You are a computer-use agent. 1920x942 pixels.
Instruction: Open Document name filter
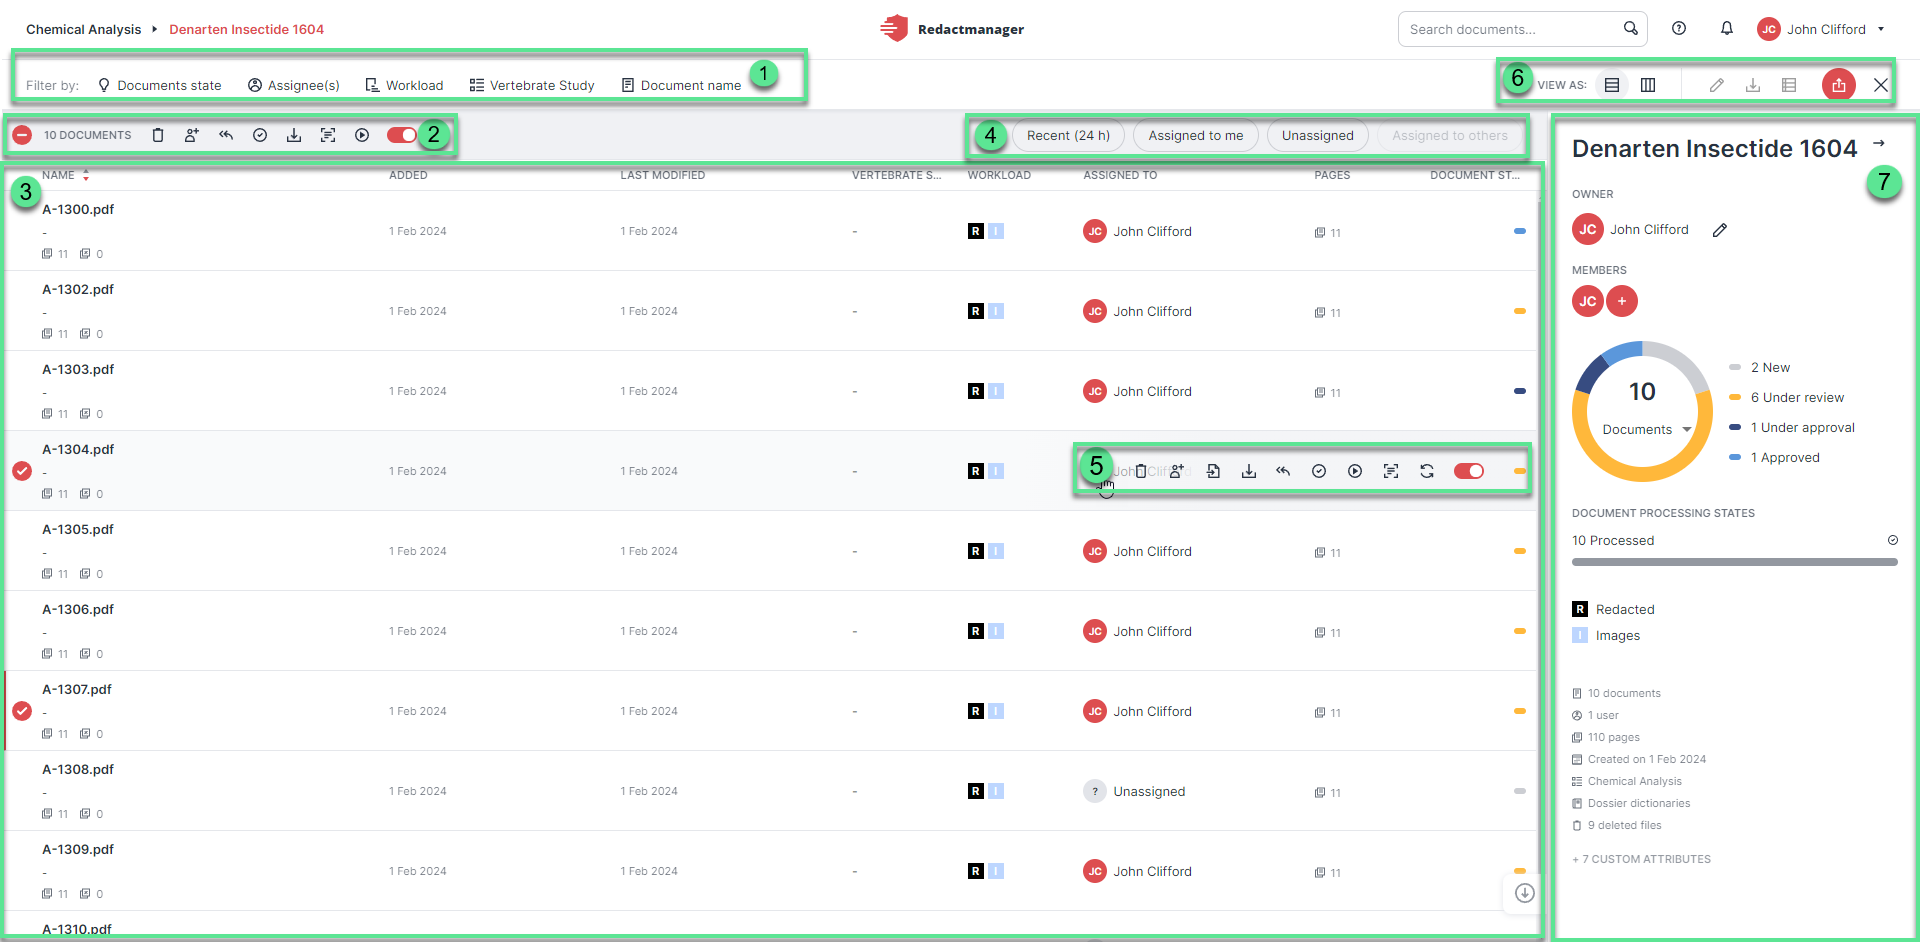tap(681, 85)
